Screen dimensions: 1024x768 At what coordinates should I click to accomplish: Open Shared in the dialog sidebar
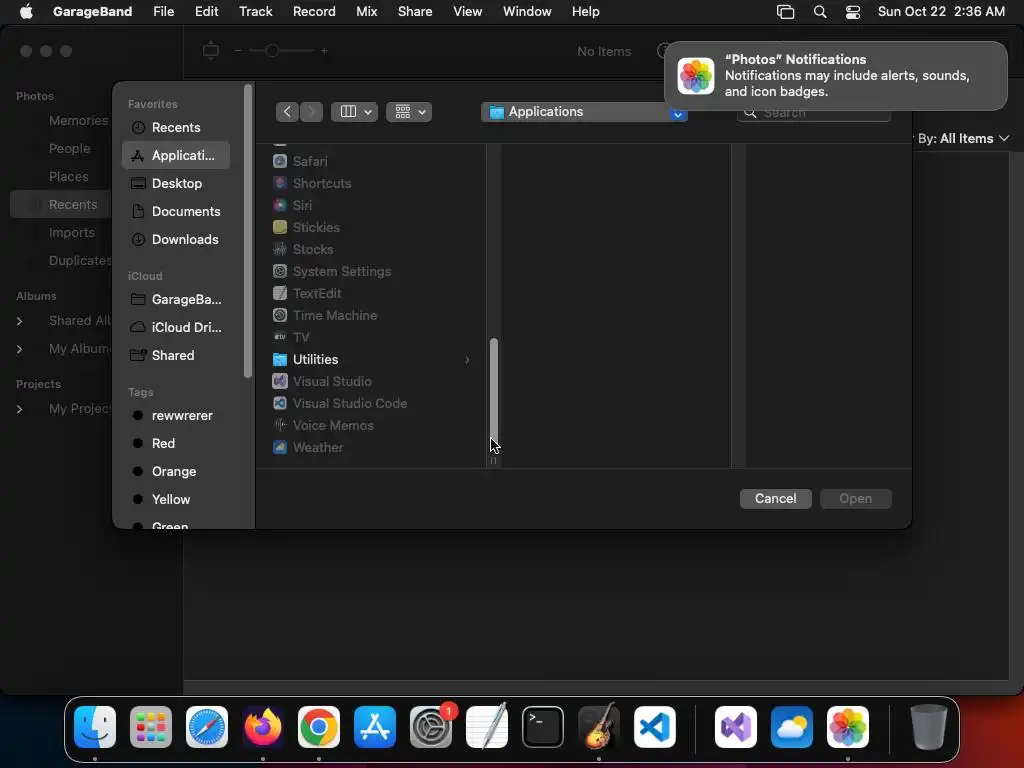pos(176,356)
